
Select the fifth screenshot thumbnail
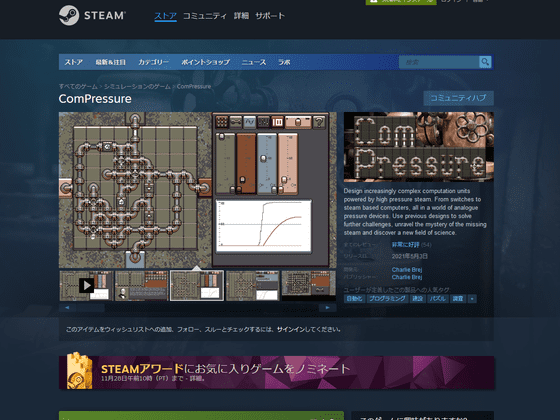click(308, 285)
